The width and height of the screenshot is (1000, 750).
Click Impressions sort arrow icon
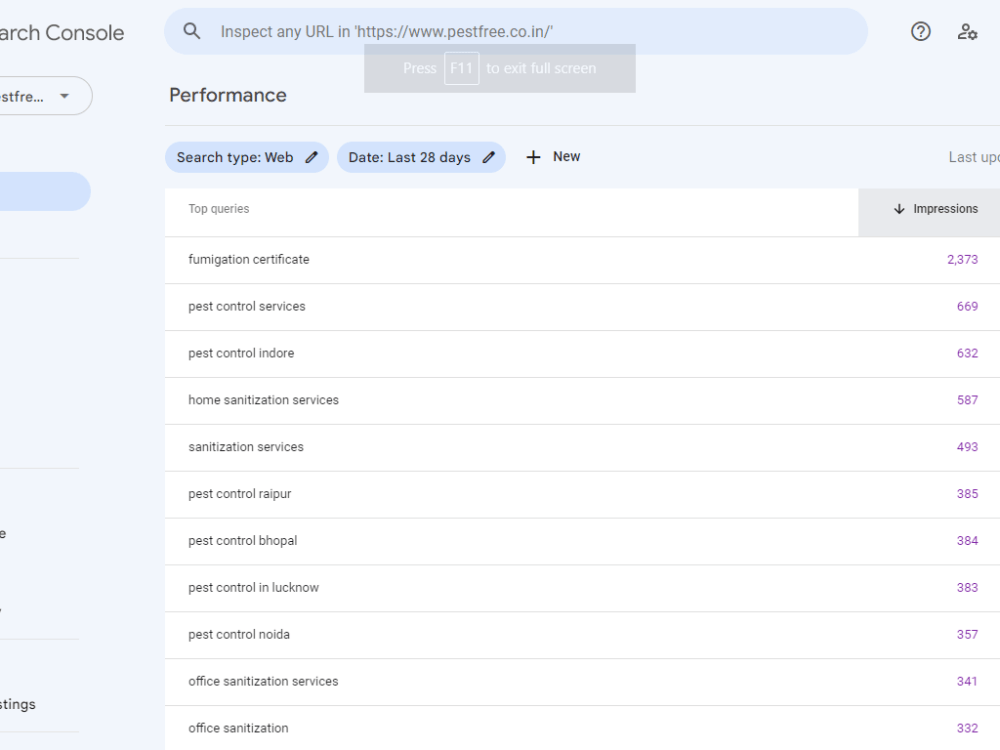click(x=899, y=209)
